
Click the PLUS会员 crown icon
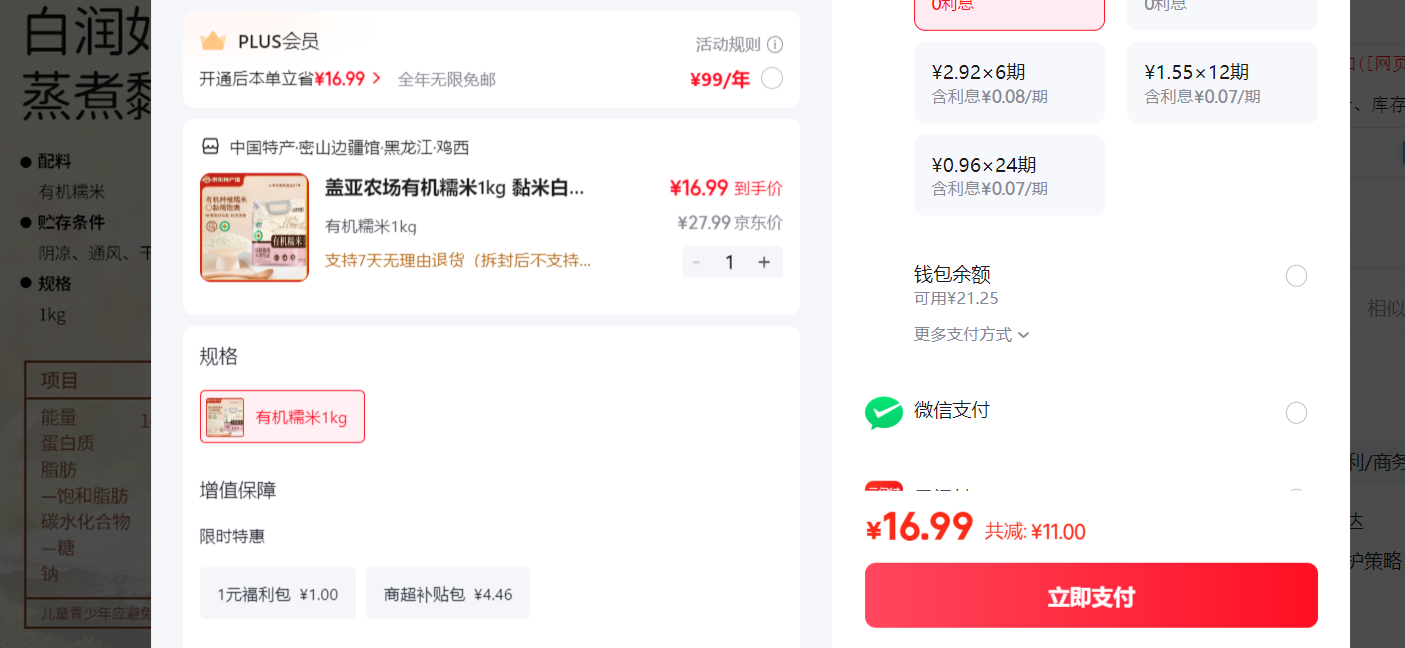tap(212, 41)
